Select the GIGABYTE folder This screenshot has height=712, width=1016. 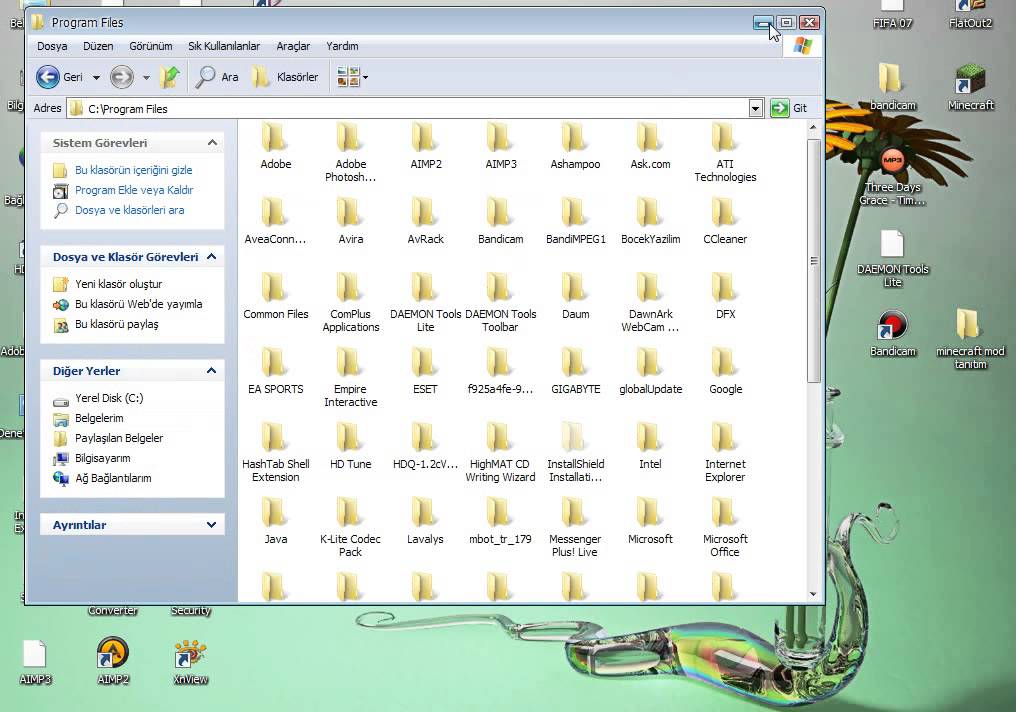(575, 372)
